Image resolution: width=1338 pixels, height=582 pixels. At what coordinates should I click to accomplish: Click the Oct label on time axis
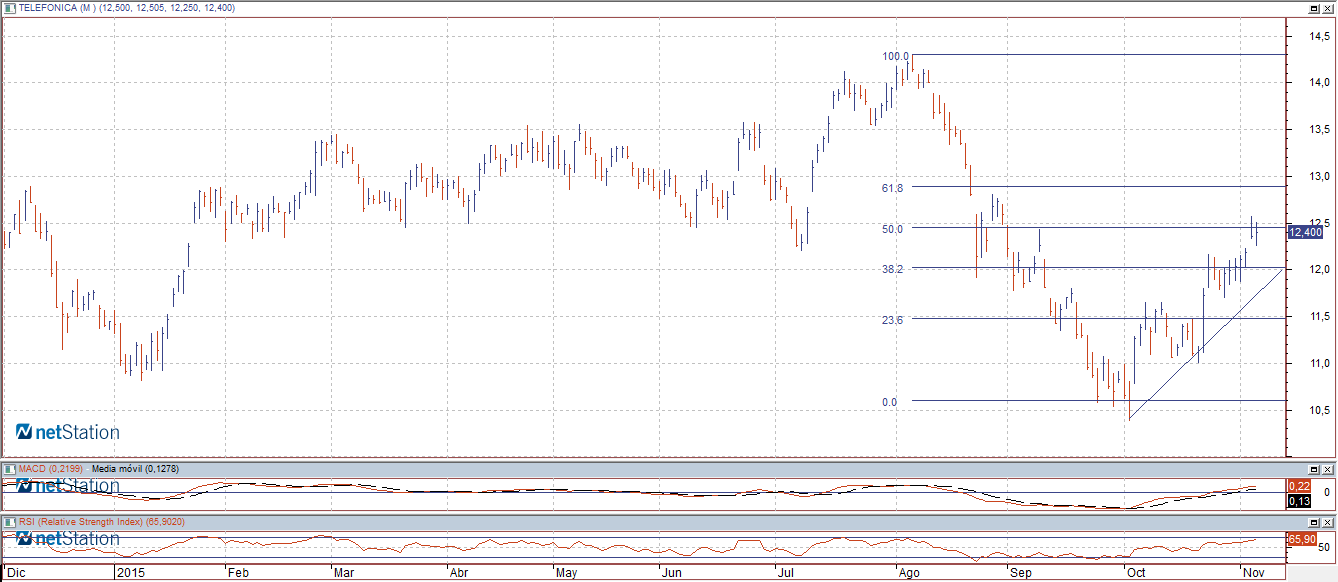click(x=1136, y=573)
